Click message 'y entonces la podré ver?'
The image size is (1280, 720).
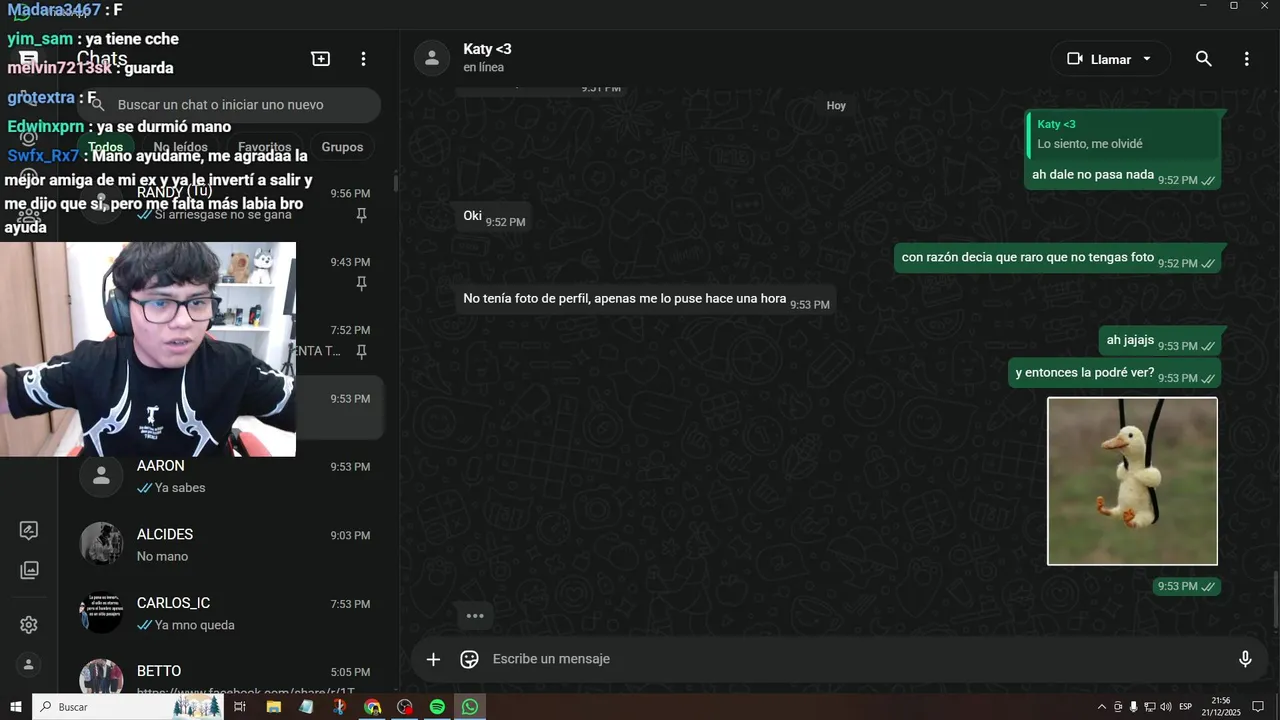pos(1114,373)
